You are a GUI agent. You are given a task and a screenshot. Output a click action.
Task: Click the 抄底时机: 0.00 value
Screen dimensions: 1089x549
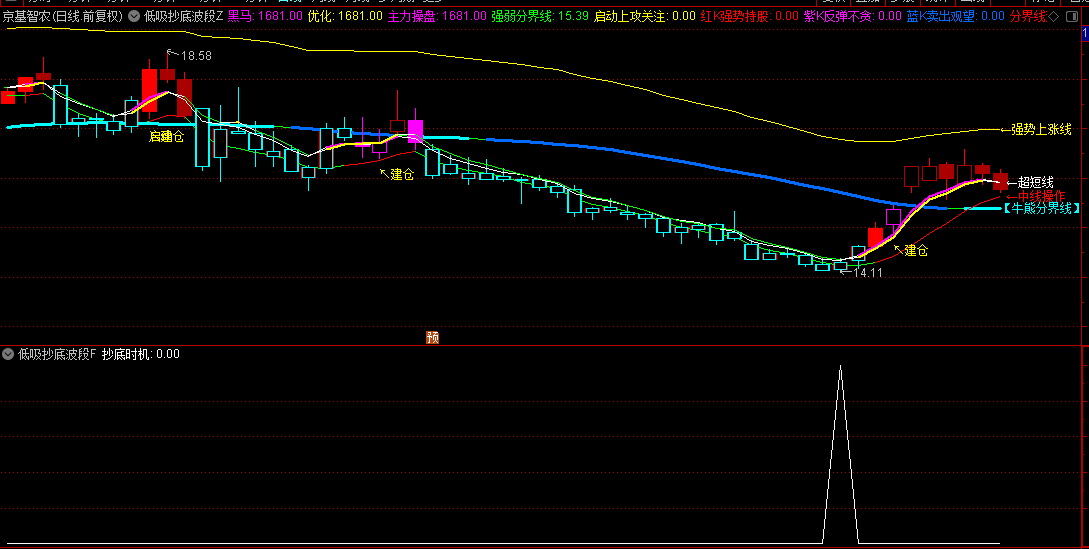click(140, 354)
